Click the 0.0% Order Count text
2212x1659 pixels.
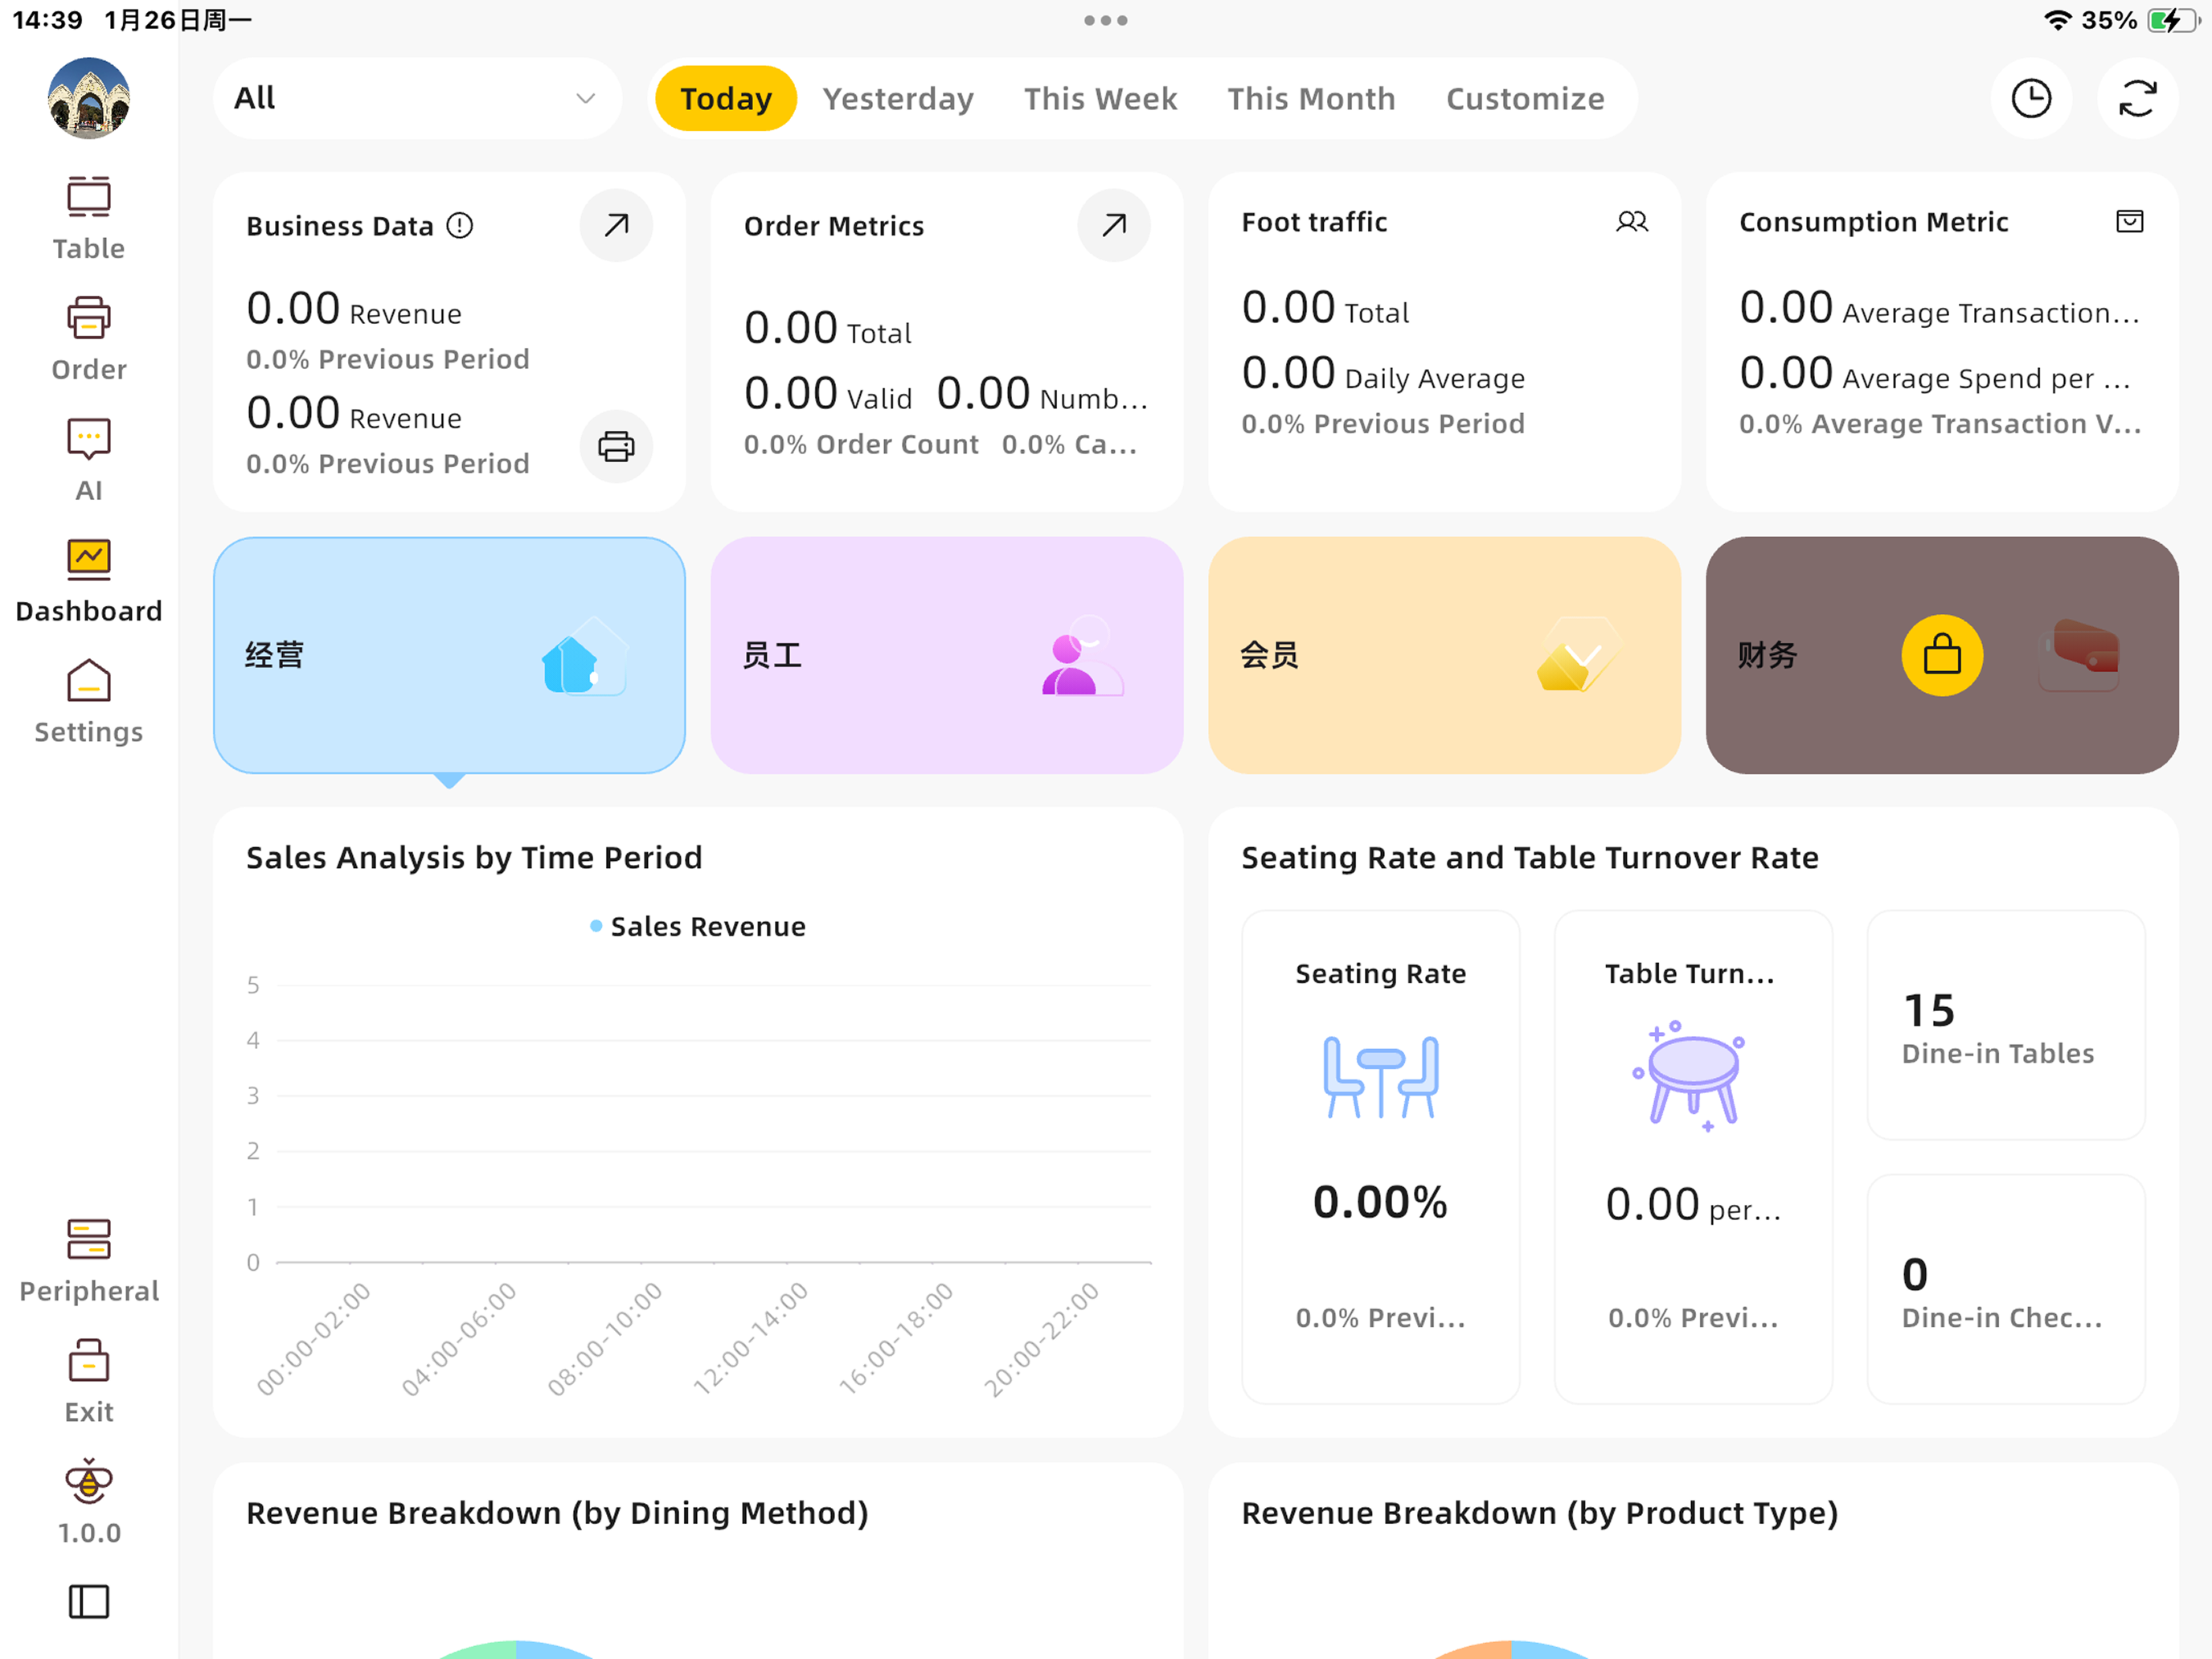coord(861,444)
